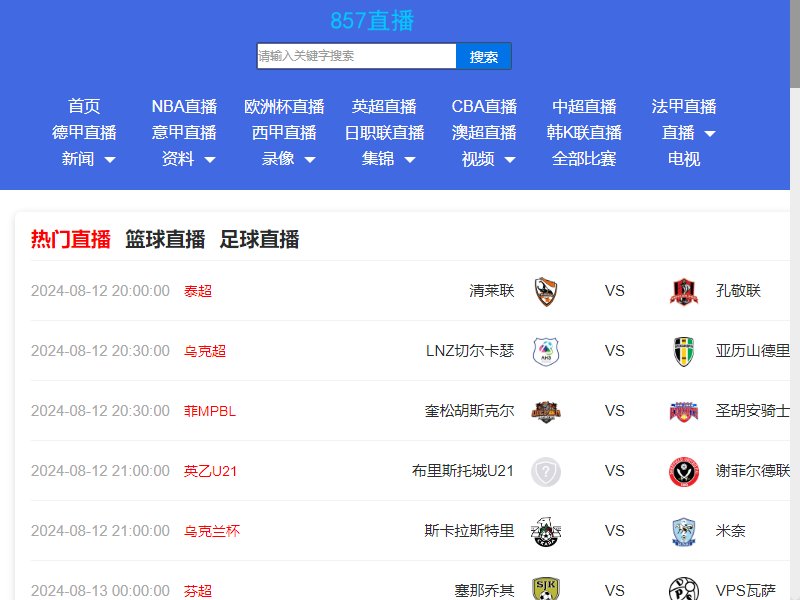The width and height of the screenshot is (800, 600).
Task: Open the 泰超 league link
Action: click(197, 291)
